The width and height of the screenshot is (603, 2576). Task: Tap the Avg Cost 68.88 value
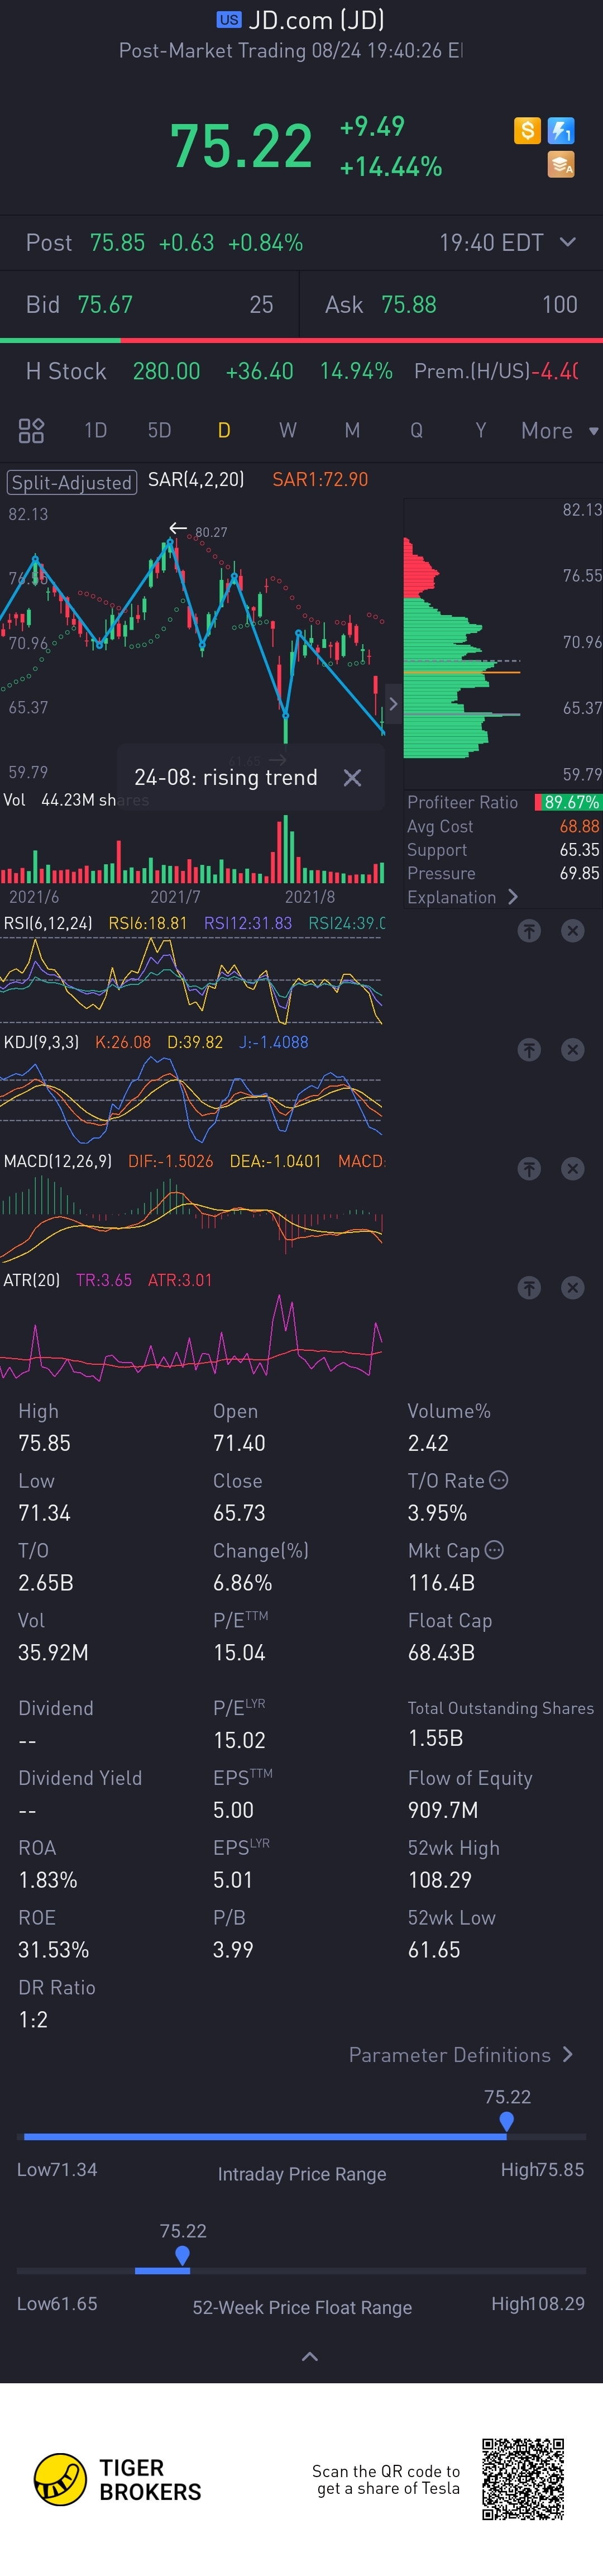tap(579, 826)
